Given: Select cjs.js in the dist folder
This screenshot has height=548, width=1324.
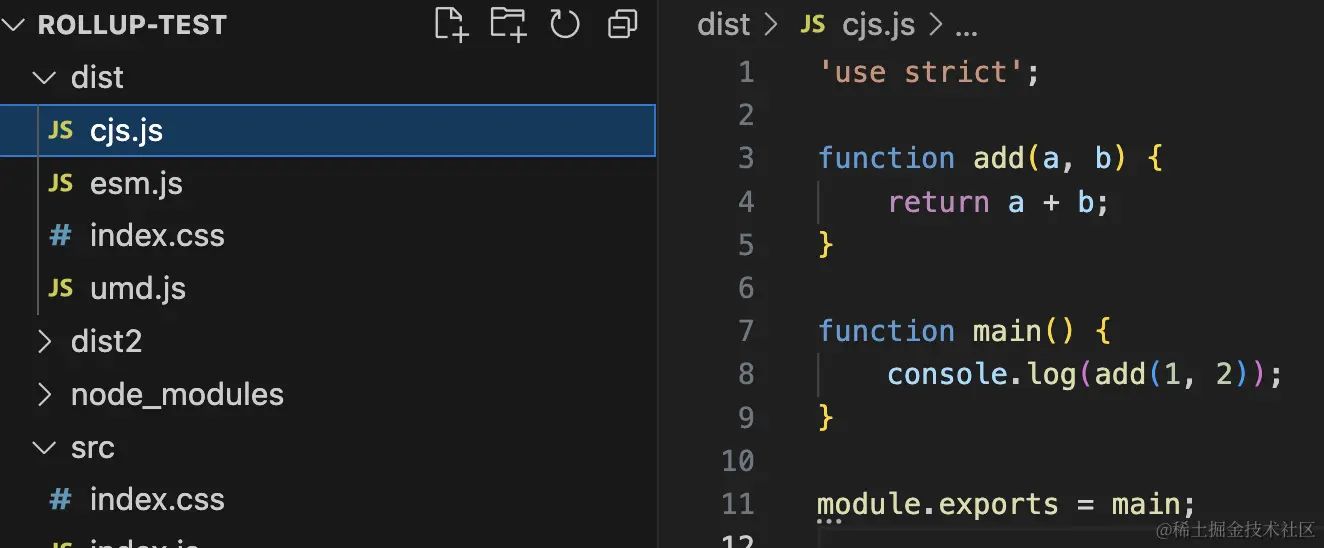Looking at the screenshot, I should point(328,130).
